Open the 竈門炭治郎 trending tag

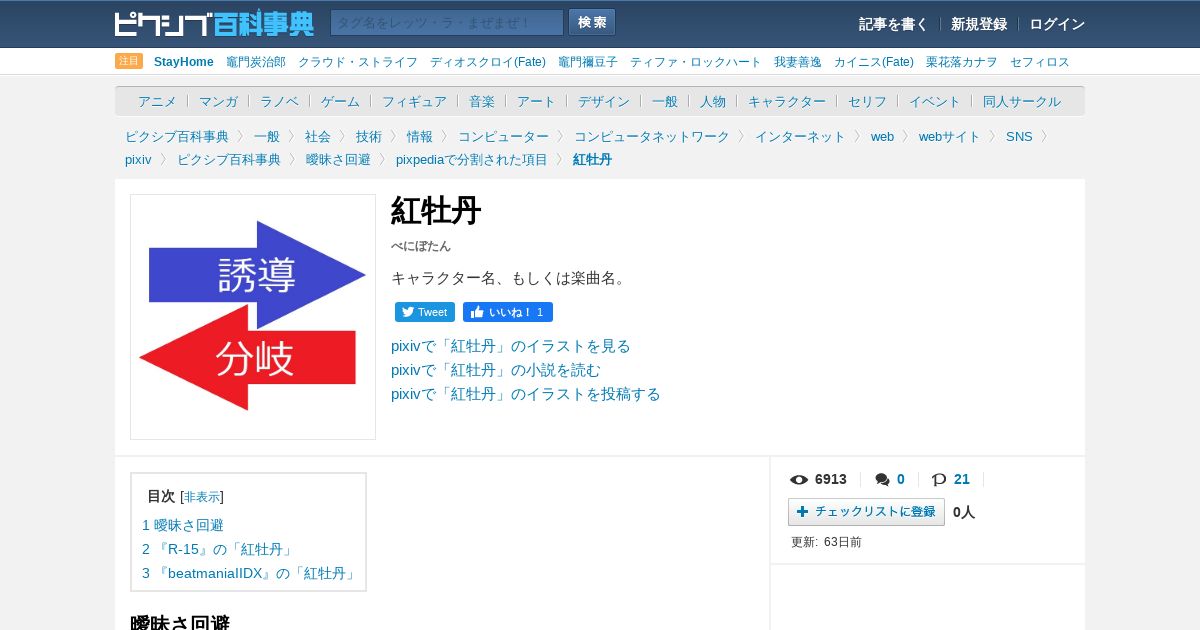256,62
